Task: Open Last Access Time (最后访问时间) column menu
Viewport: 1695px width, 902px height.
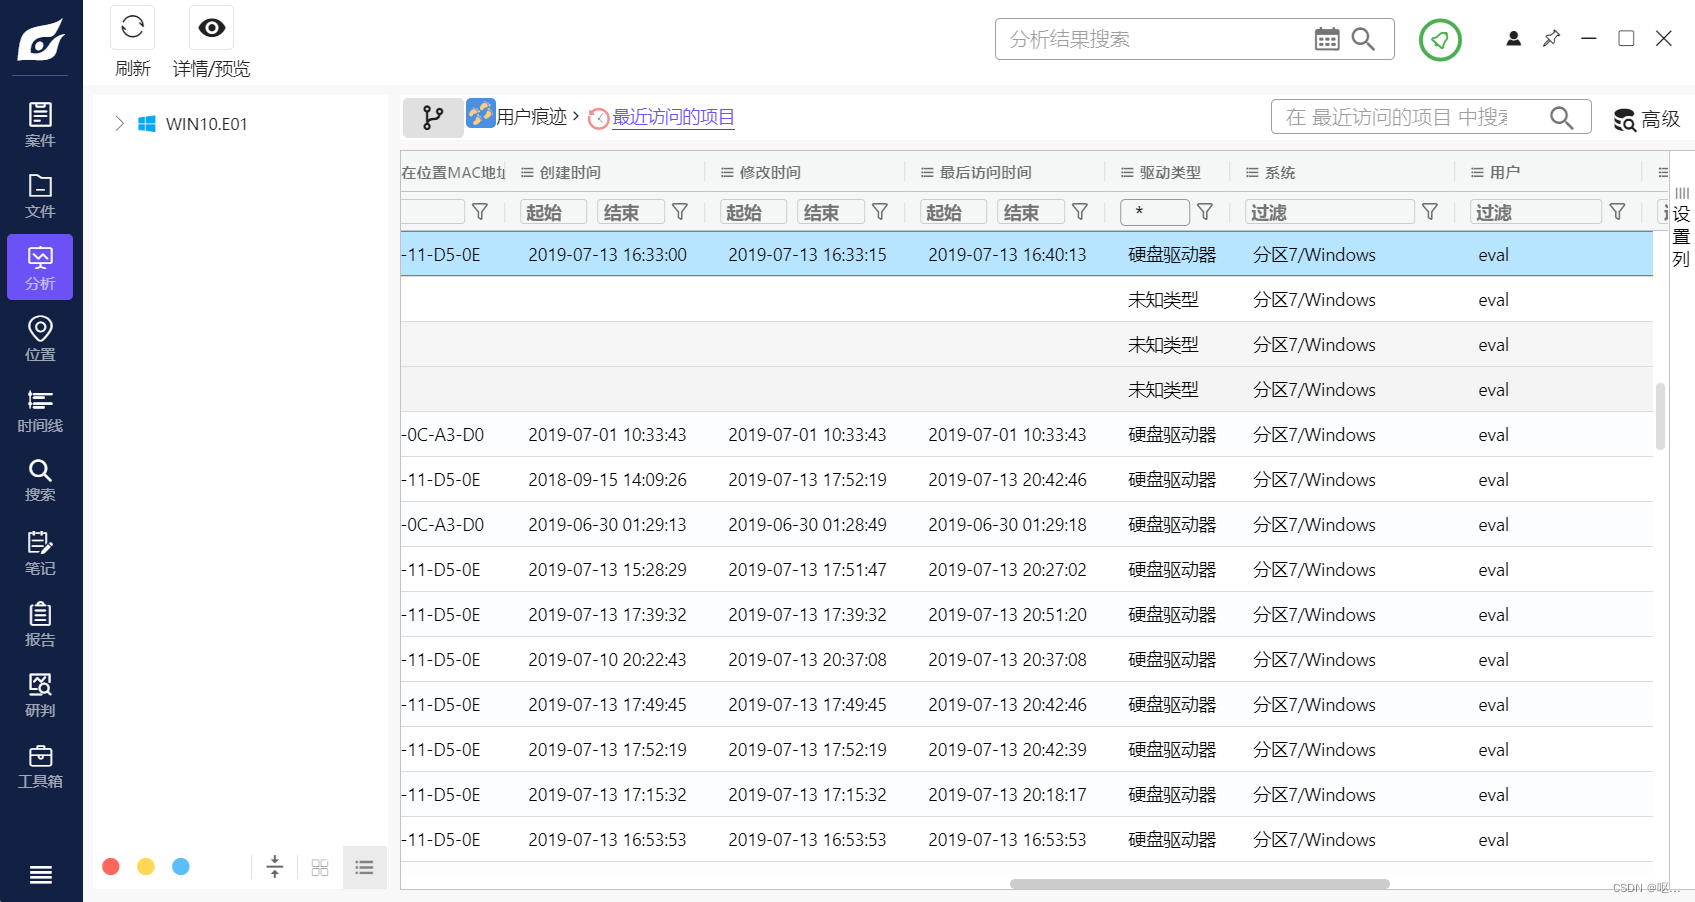Action: [x=927, y=173]
